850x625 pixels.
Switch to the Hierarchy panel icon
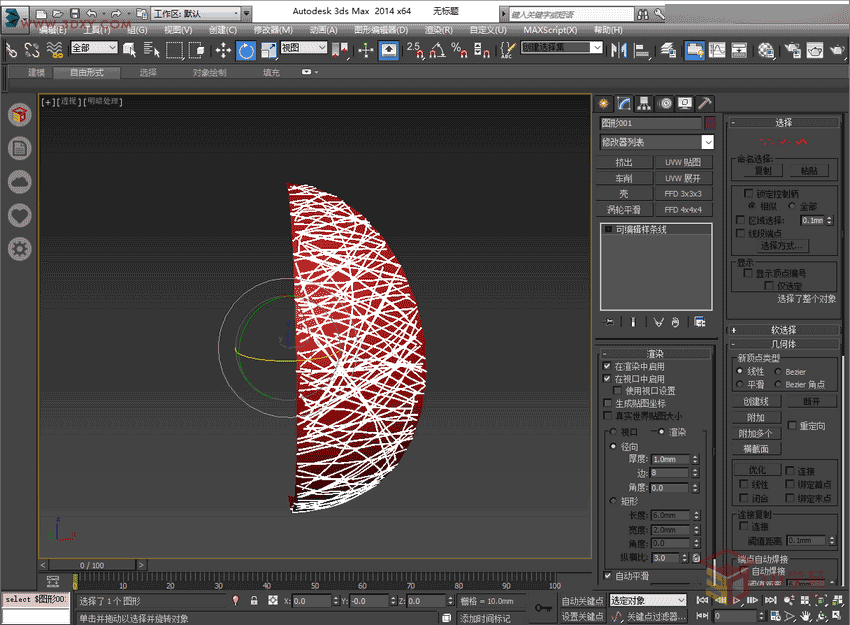644,103
